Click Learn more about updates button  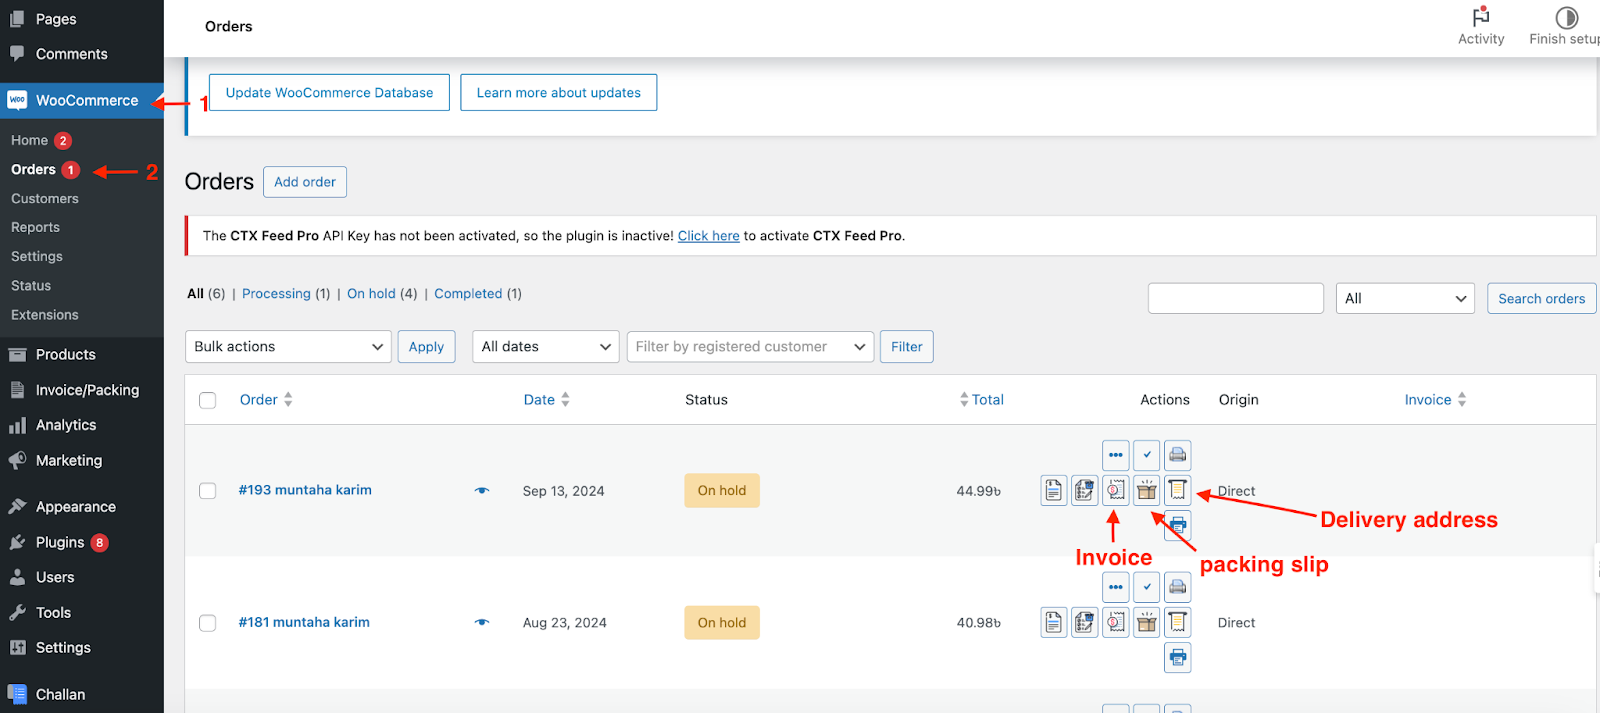coord(558,92)
